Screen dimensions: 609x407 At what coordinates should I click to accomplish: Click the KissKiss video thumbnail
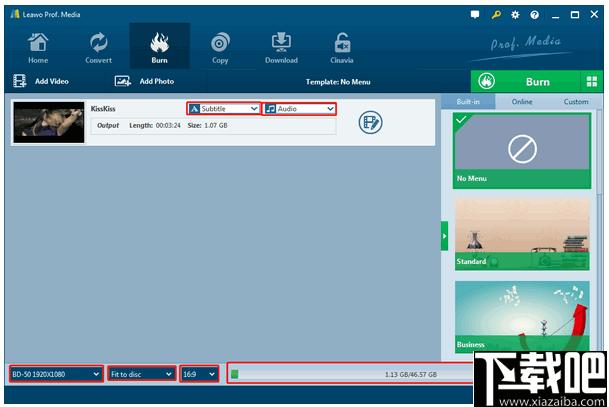pos(49,122)
